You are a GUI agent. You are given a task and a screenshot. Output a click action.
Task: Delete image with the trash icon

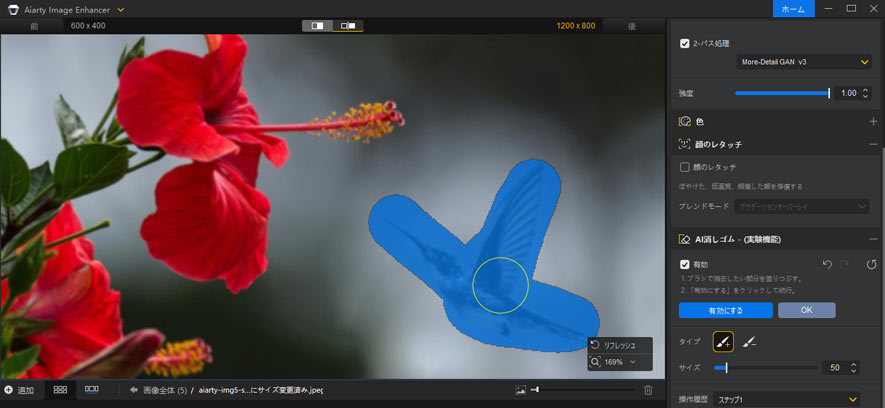pyautogui.click(x=649, y=389)
